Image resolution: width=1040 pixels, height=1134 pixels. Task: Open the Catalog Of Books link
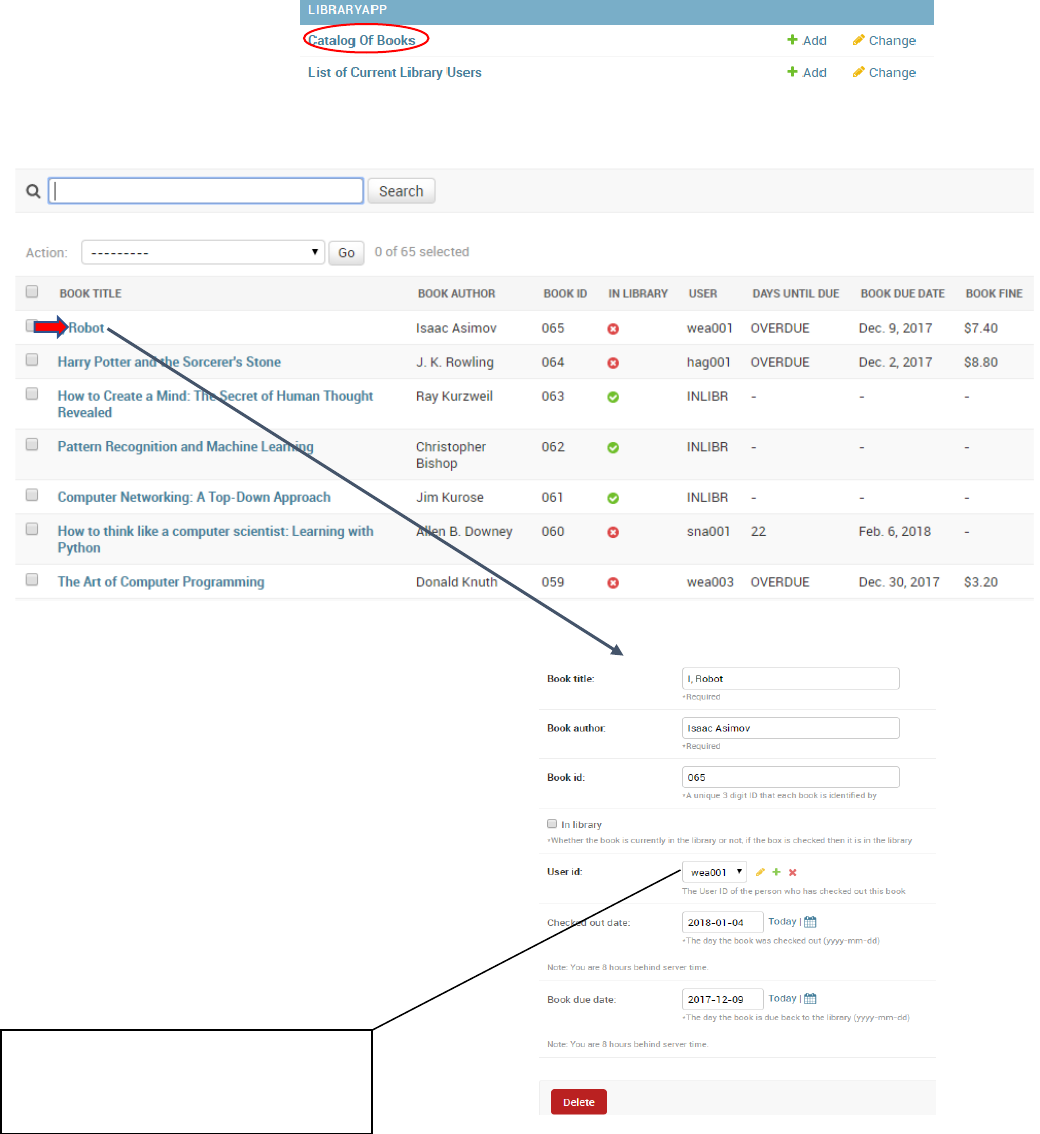click(362, 40)
